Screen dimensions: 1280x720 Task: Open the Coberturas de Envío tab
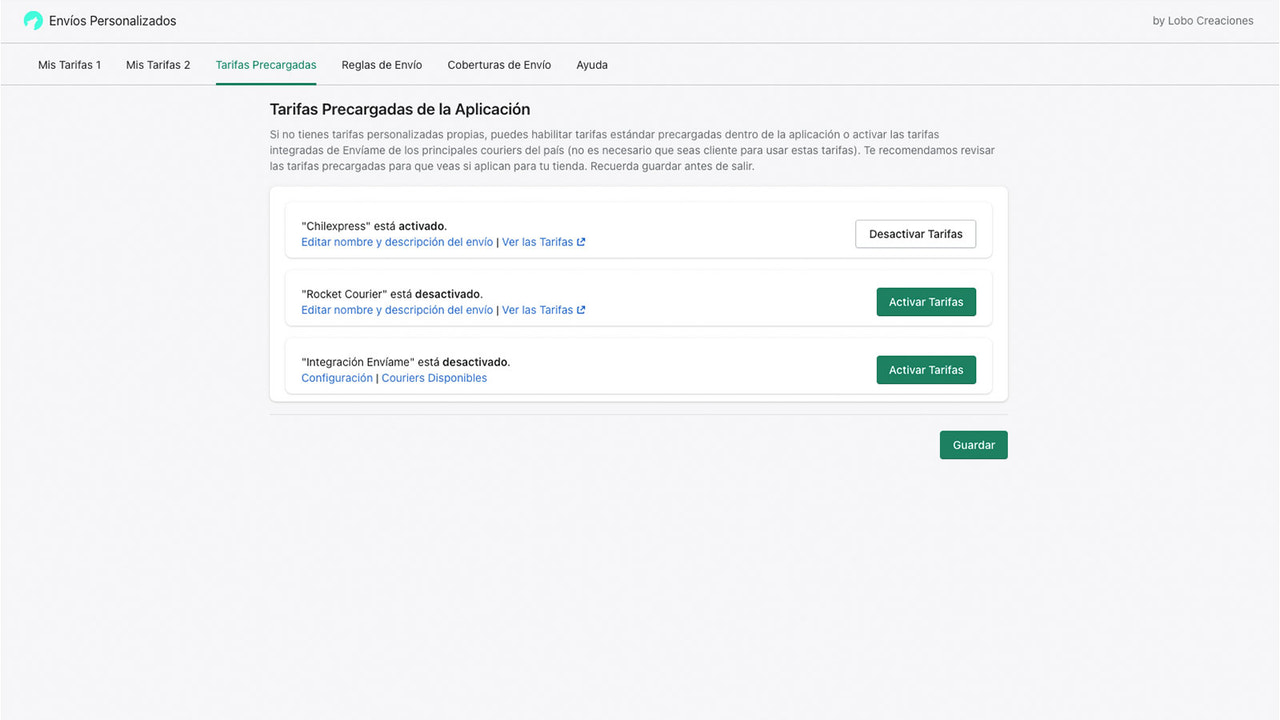[x=499, y=64]
